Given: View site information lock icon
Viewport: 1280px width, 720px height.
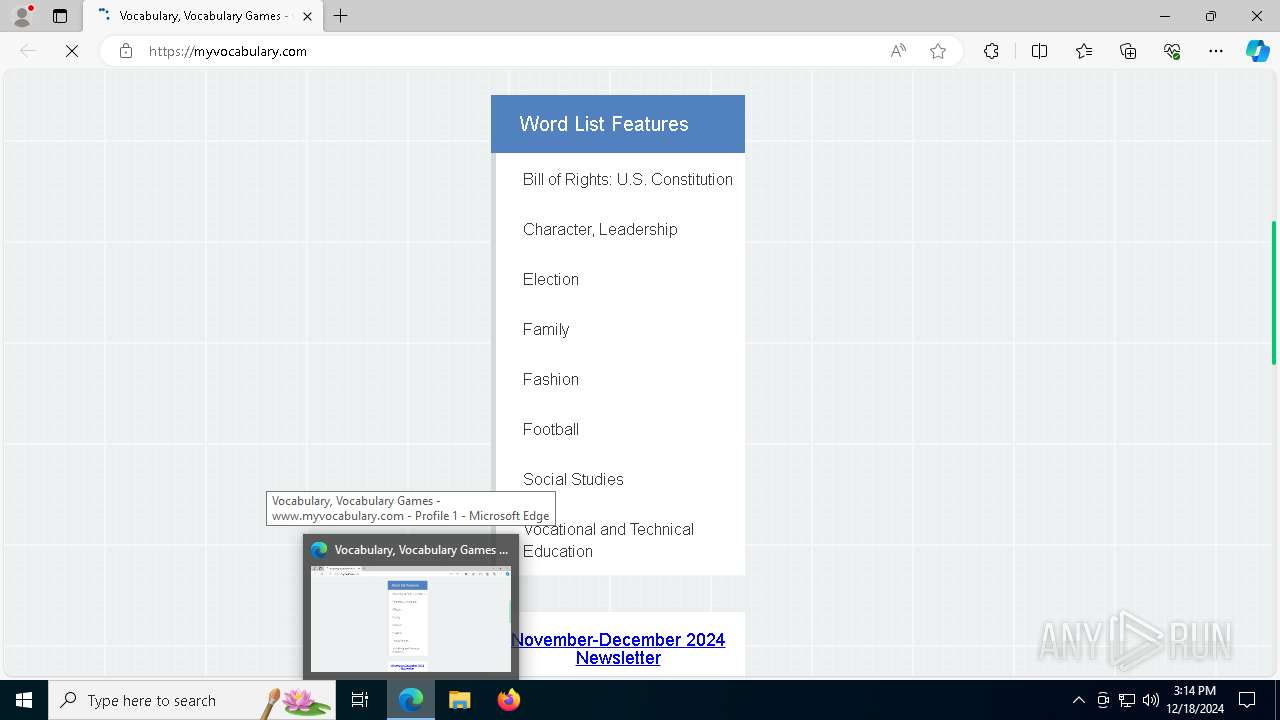Looking at the screenshot, I should (126, 51).
